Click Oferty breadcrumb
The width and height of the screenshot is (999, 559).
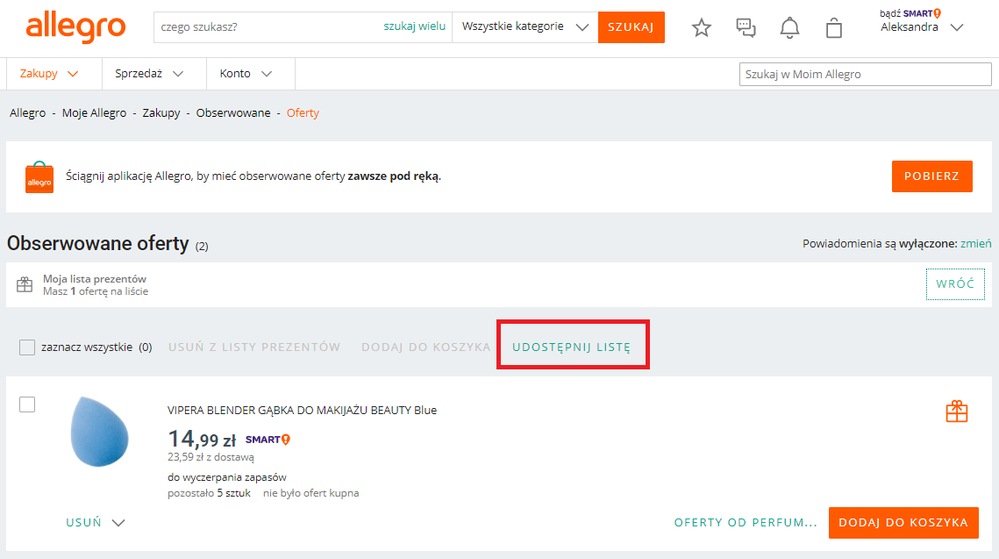click(x=303, y=113)
